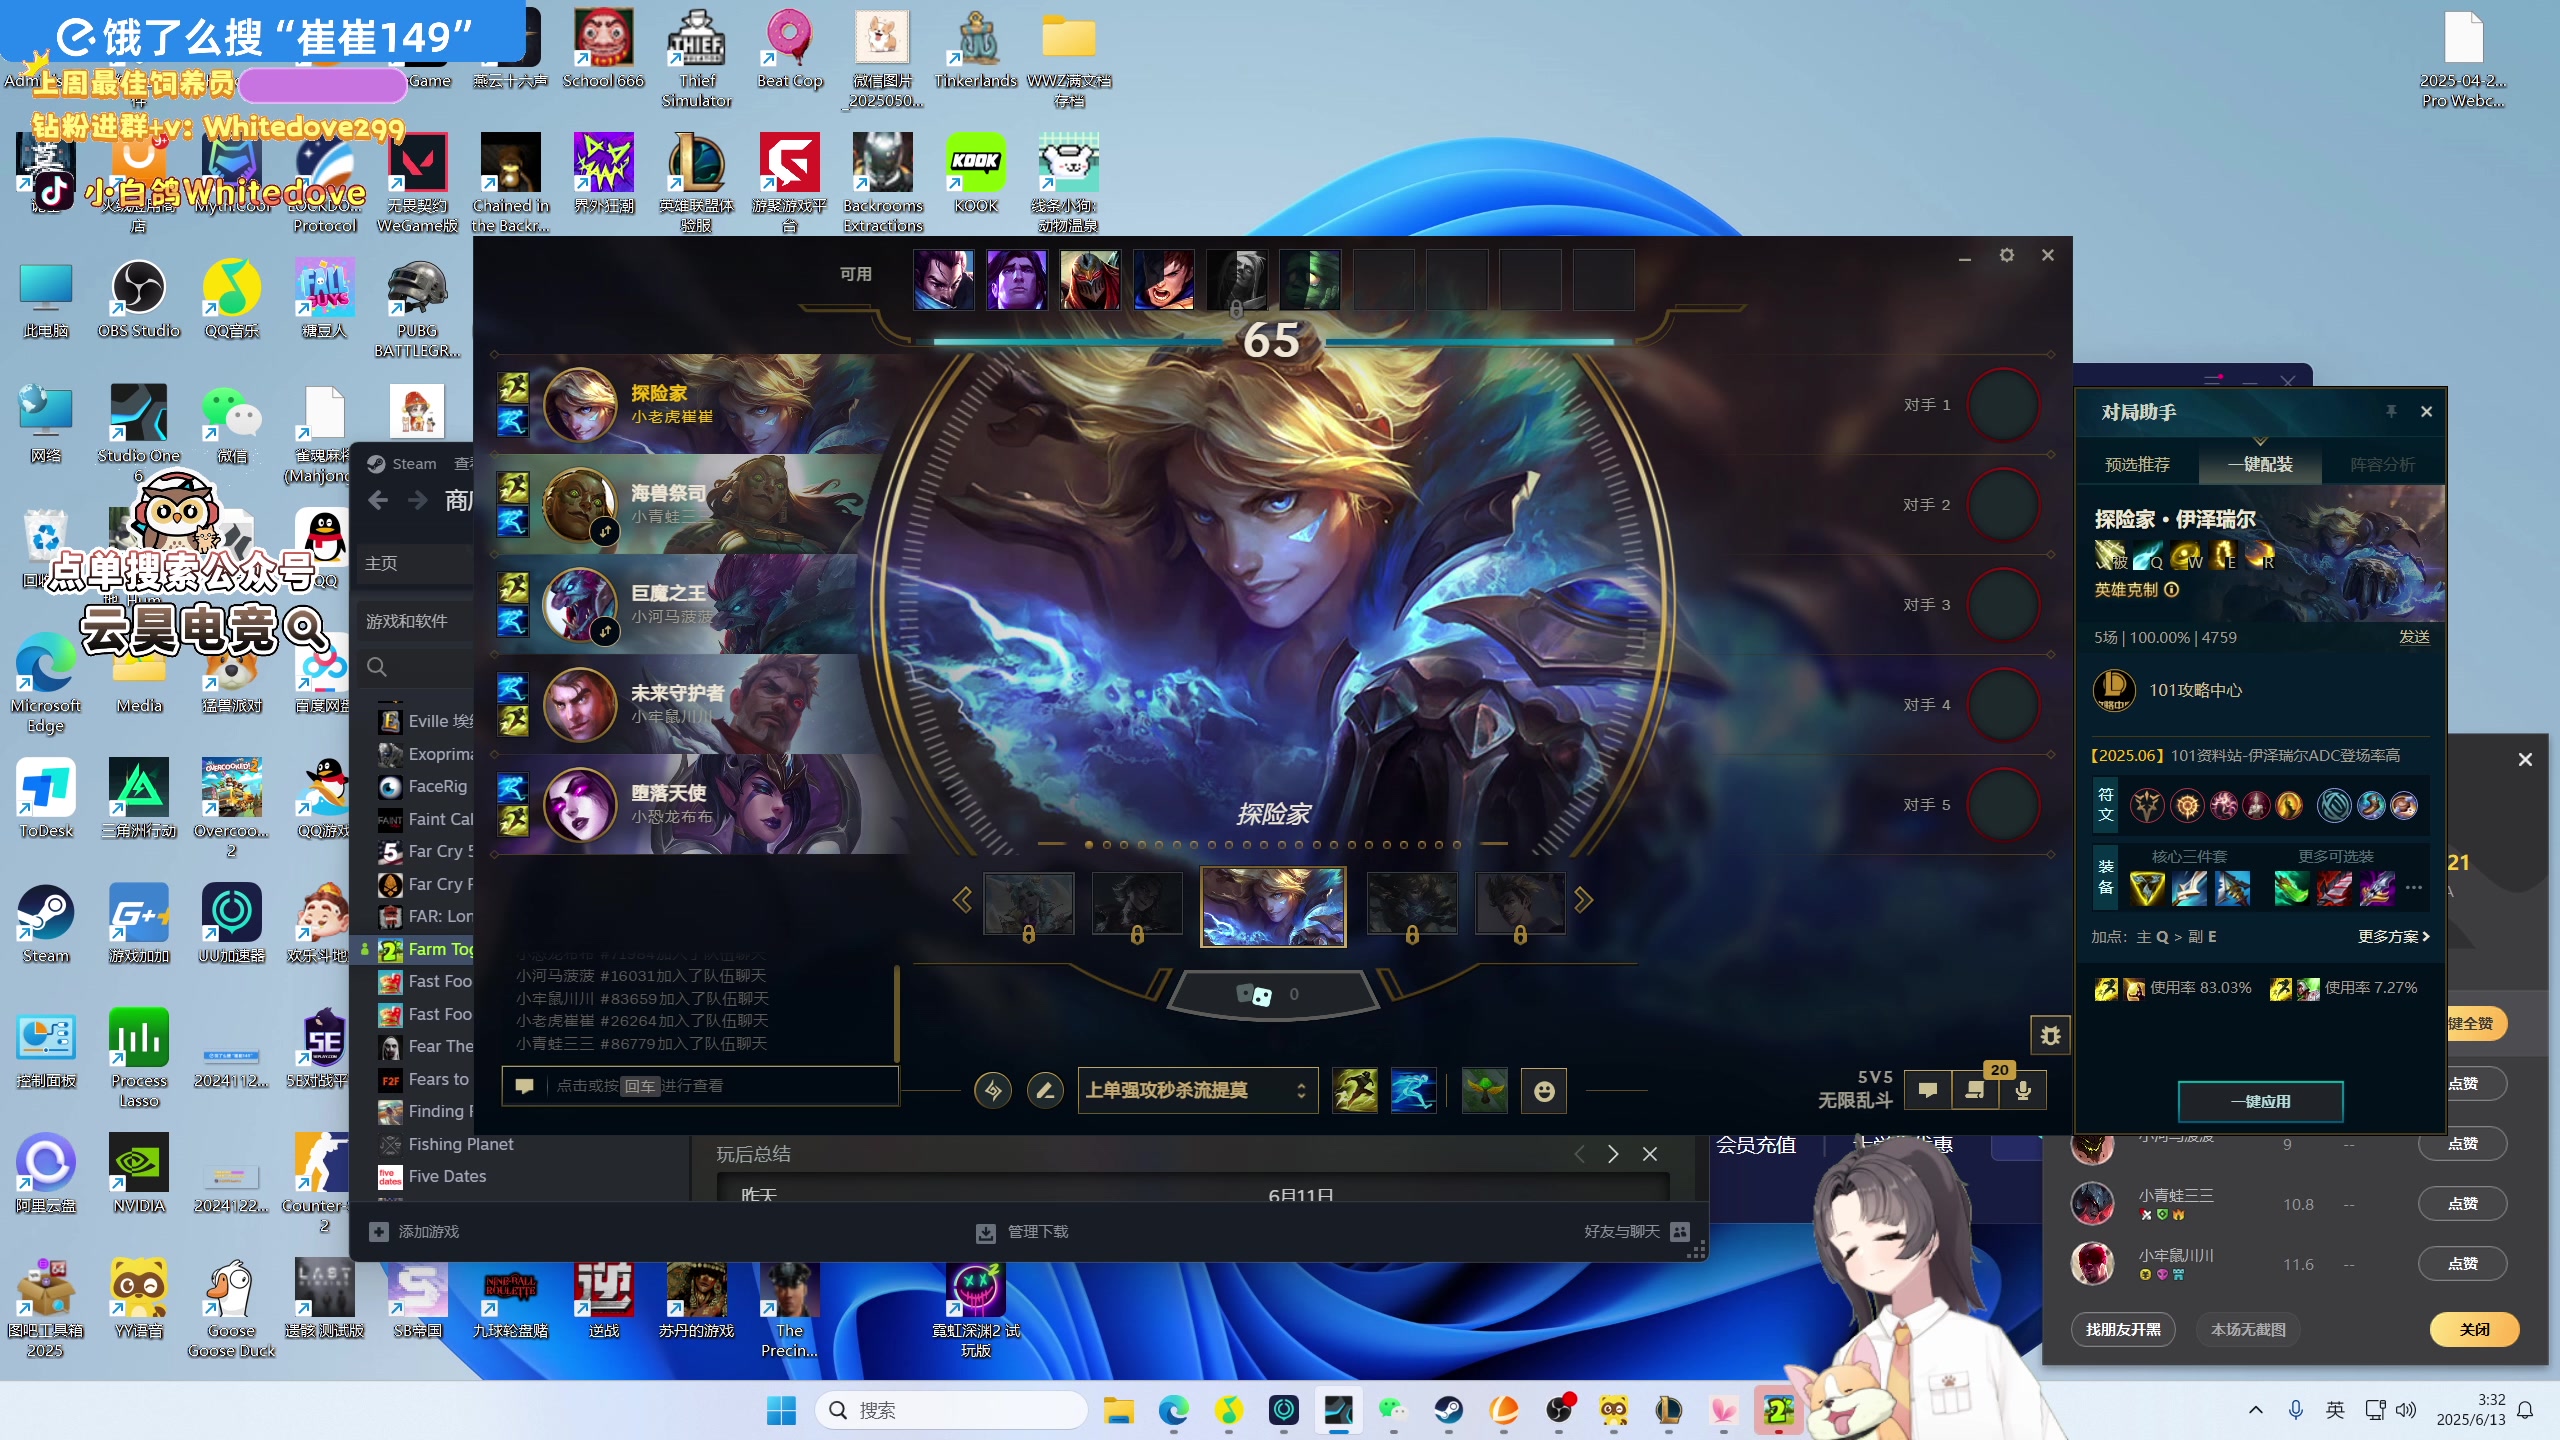Pick the green Illaoi bench champion portrait
The image size is (2560, 1440).
click(1310, 279)
